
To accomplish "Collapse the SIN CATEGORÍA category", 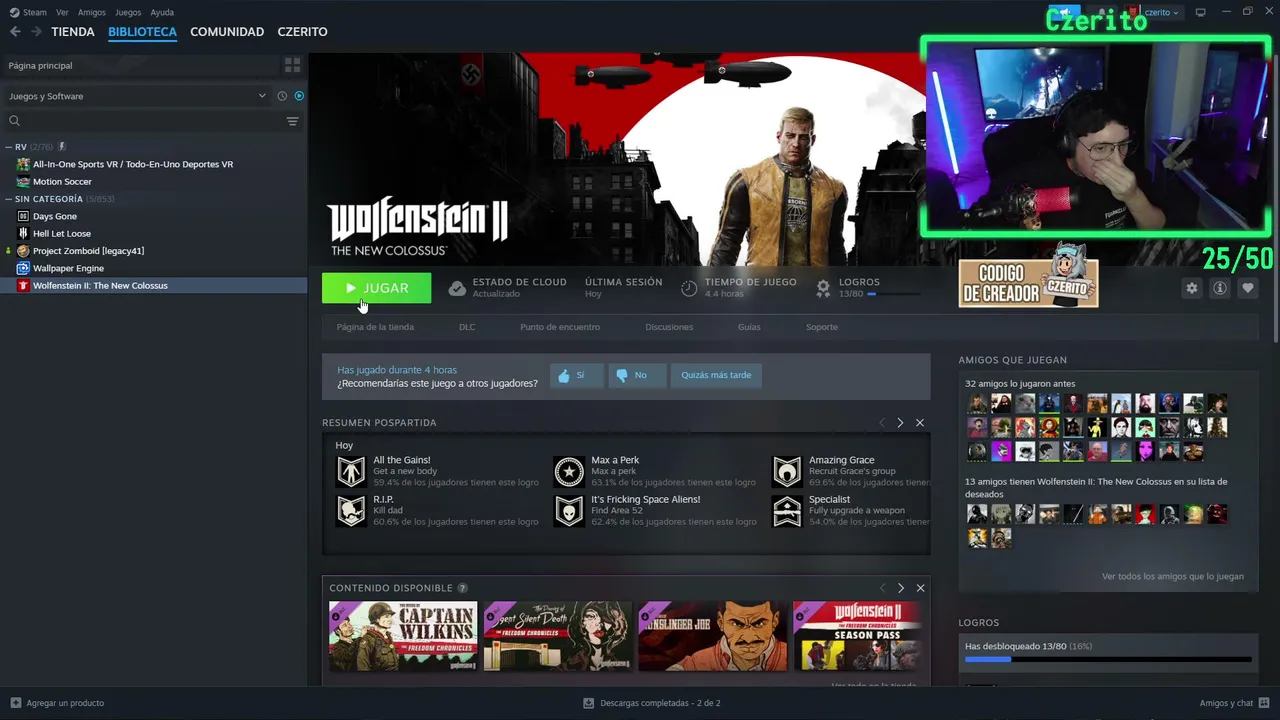I will [9, 199].
